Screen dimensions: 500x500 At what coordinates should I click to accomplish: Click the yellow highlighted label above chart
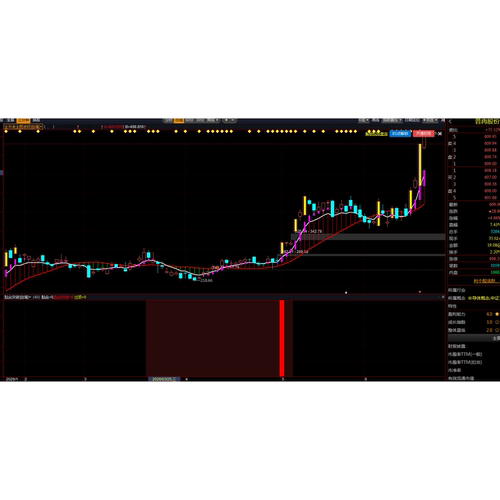(x=376, y=134)
